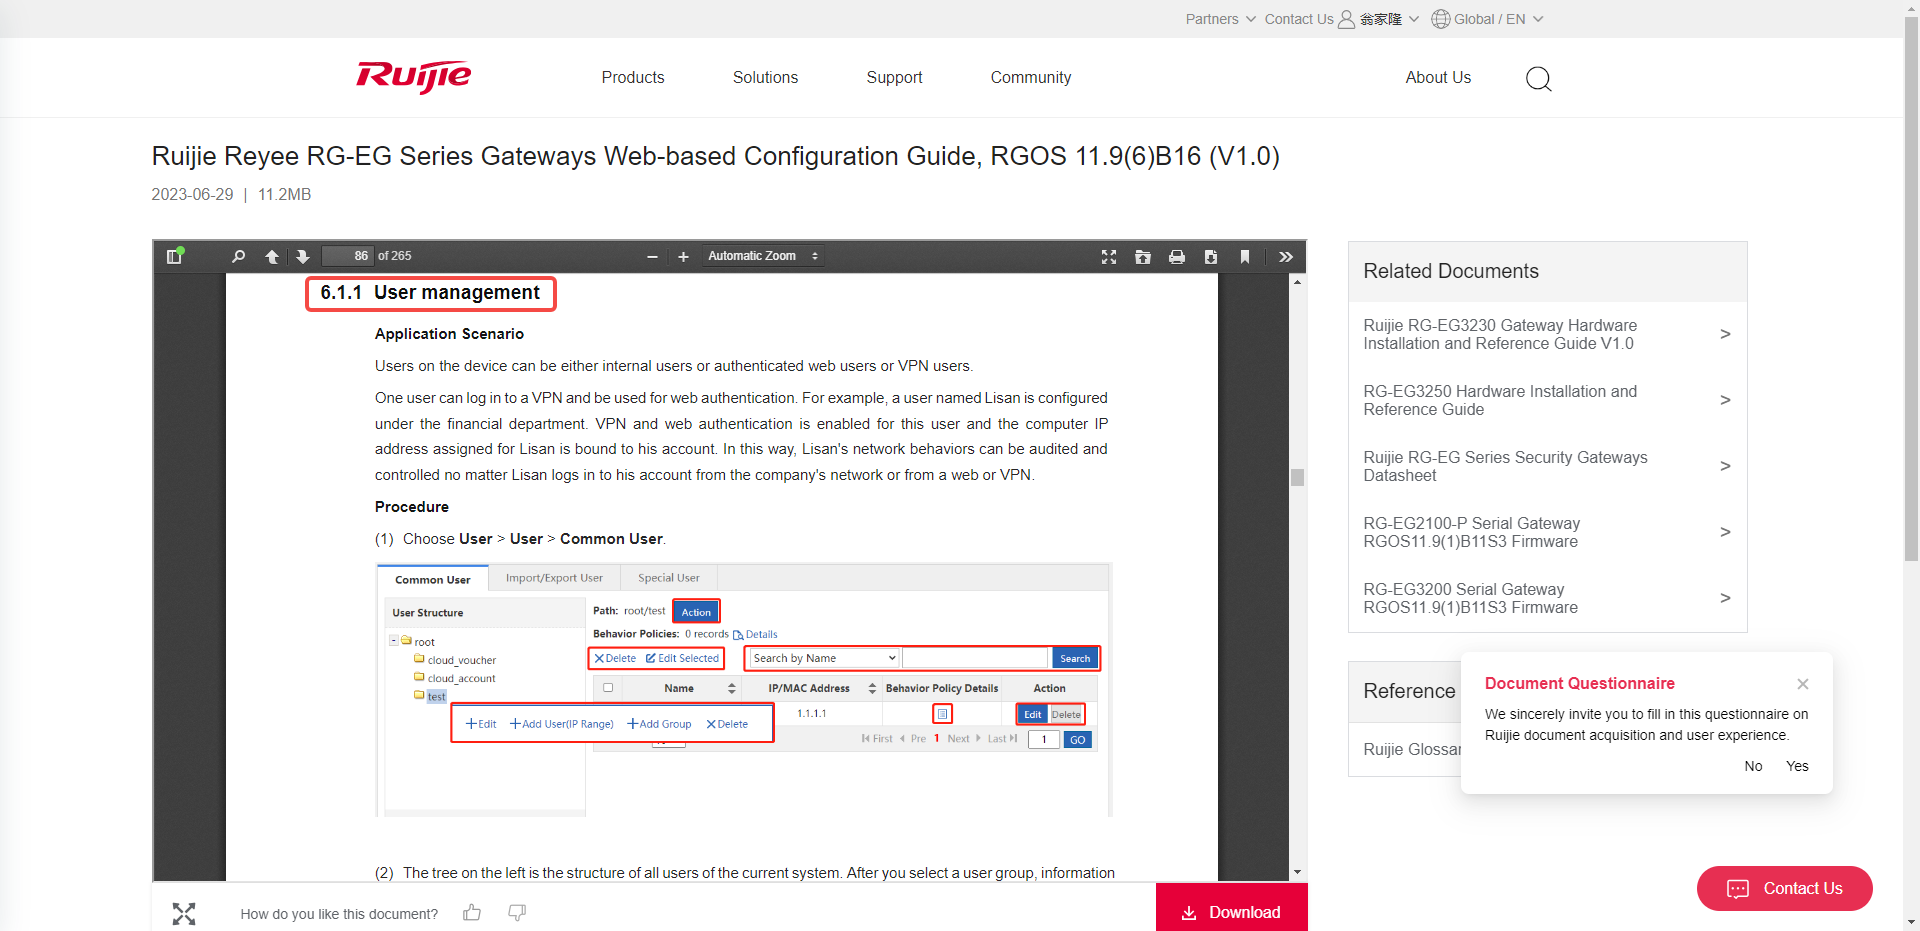Zoom out the PDF document
Screen dimensions: 1920x931
(x=652, y=257)
